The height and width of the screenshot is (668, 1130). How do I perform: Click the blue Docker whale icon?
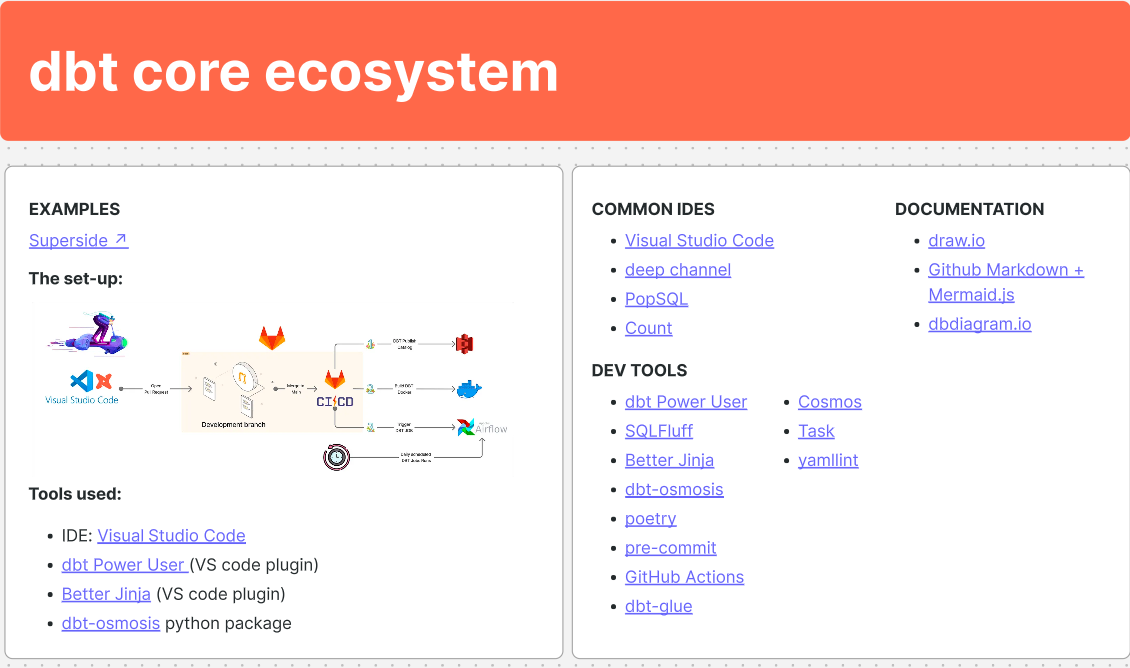pyautogui.click(x=469, y=390)
